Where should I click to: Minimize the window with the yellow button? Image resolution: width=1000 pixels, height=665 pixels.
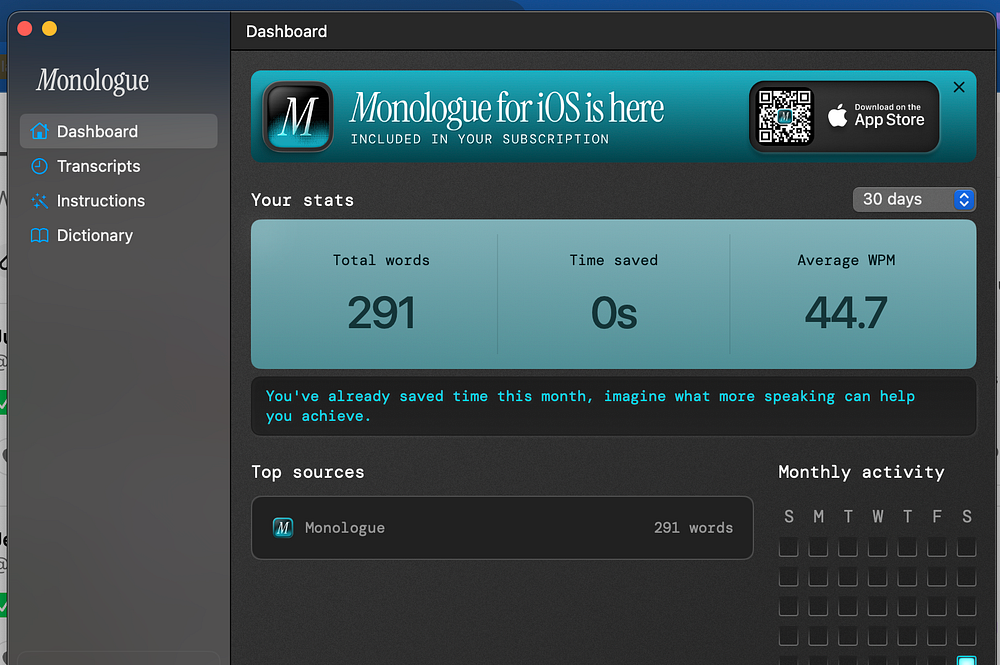pos(49,29)
